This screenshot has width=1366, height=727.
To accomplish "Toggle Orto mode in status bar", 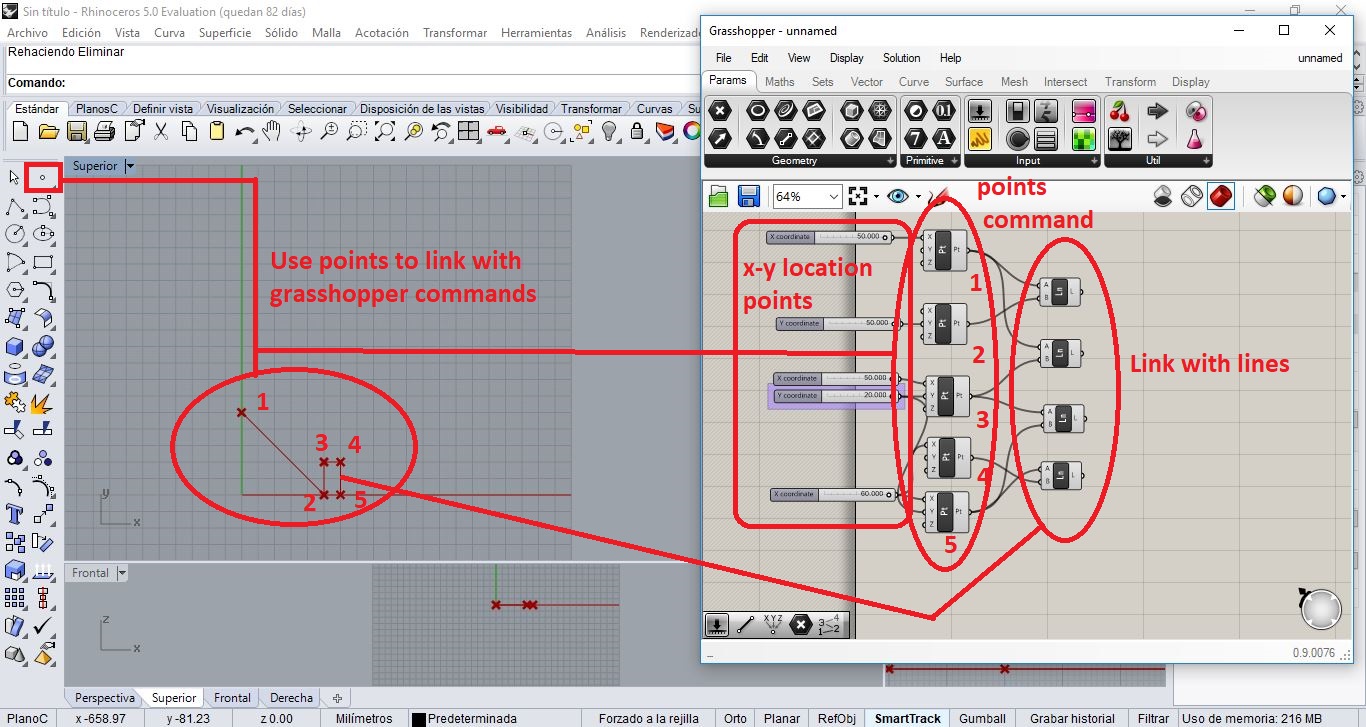I will coord(735,718).
